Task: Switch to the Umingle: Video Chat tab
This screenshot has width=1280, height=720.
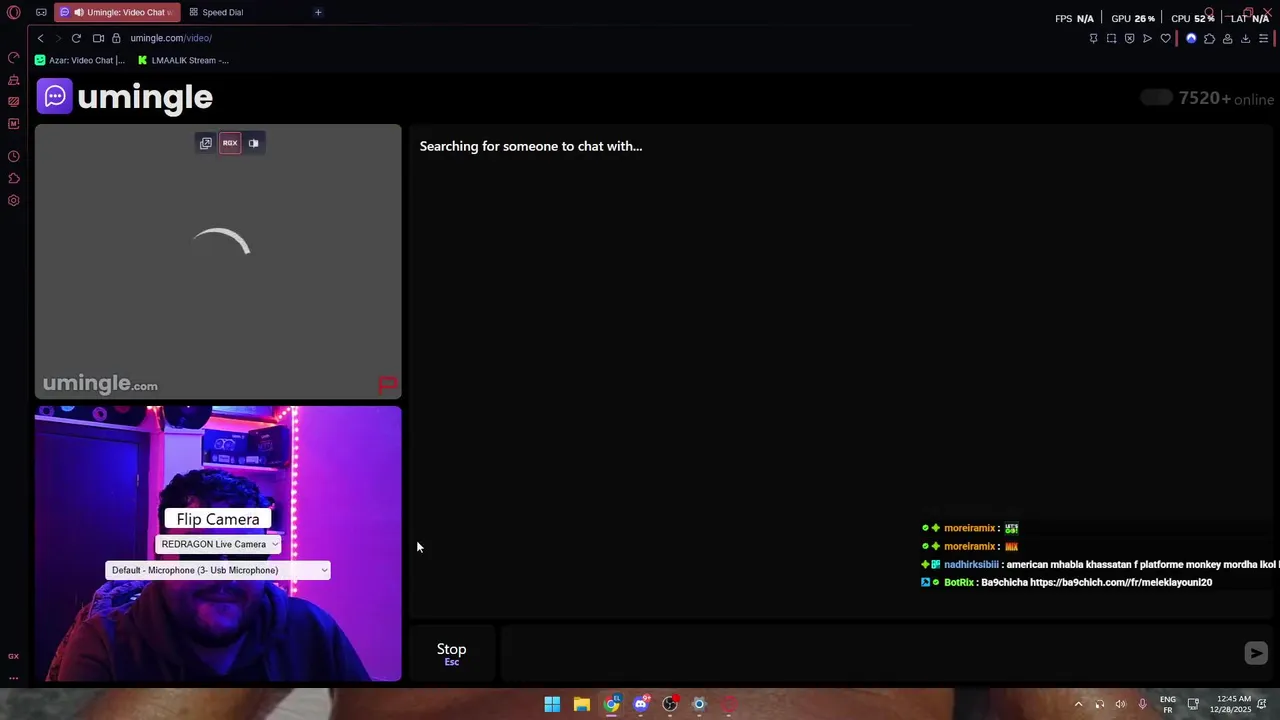Action: 117,12
